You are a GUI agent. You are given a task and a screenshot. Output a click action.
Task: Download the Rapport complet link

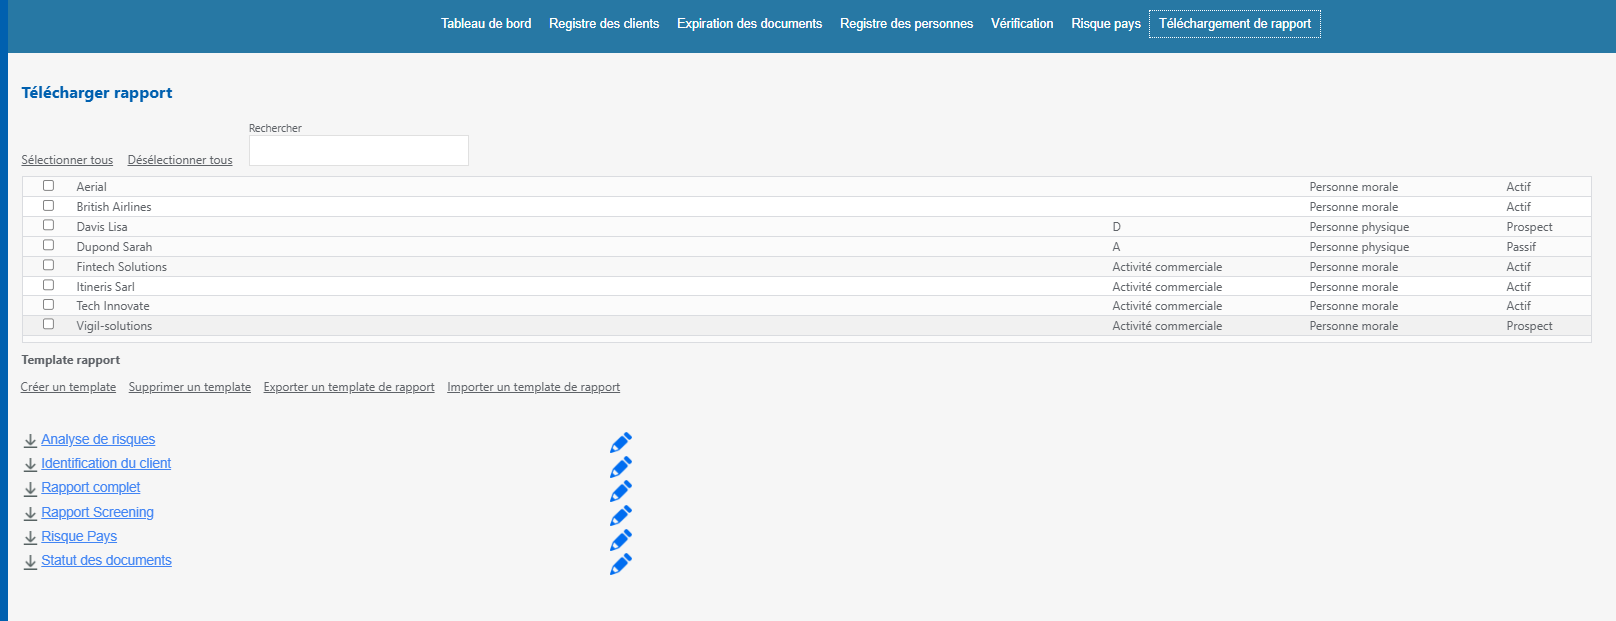[x=91, y=487]
